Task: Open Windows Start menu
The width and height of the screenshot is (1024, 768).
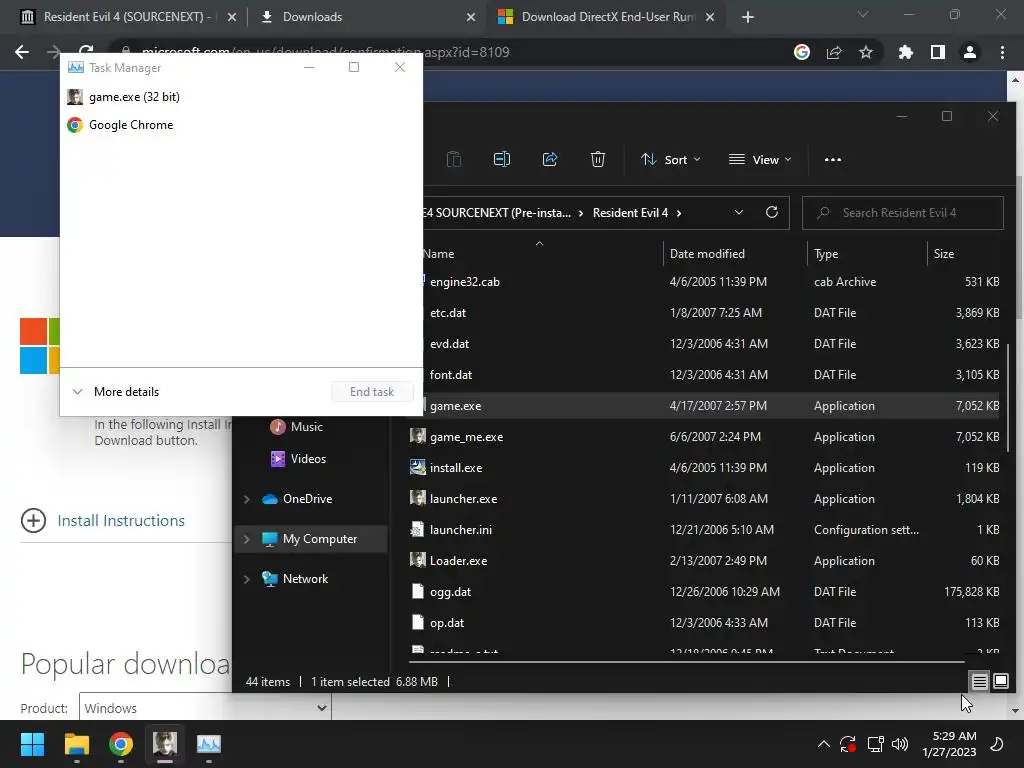Action: tap(32, 744)
